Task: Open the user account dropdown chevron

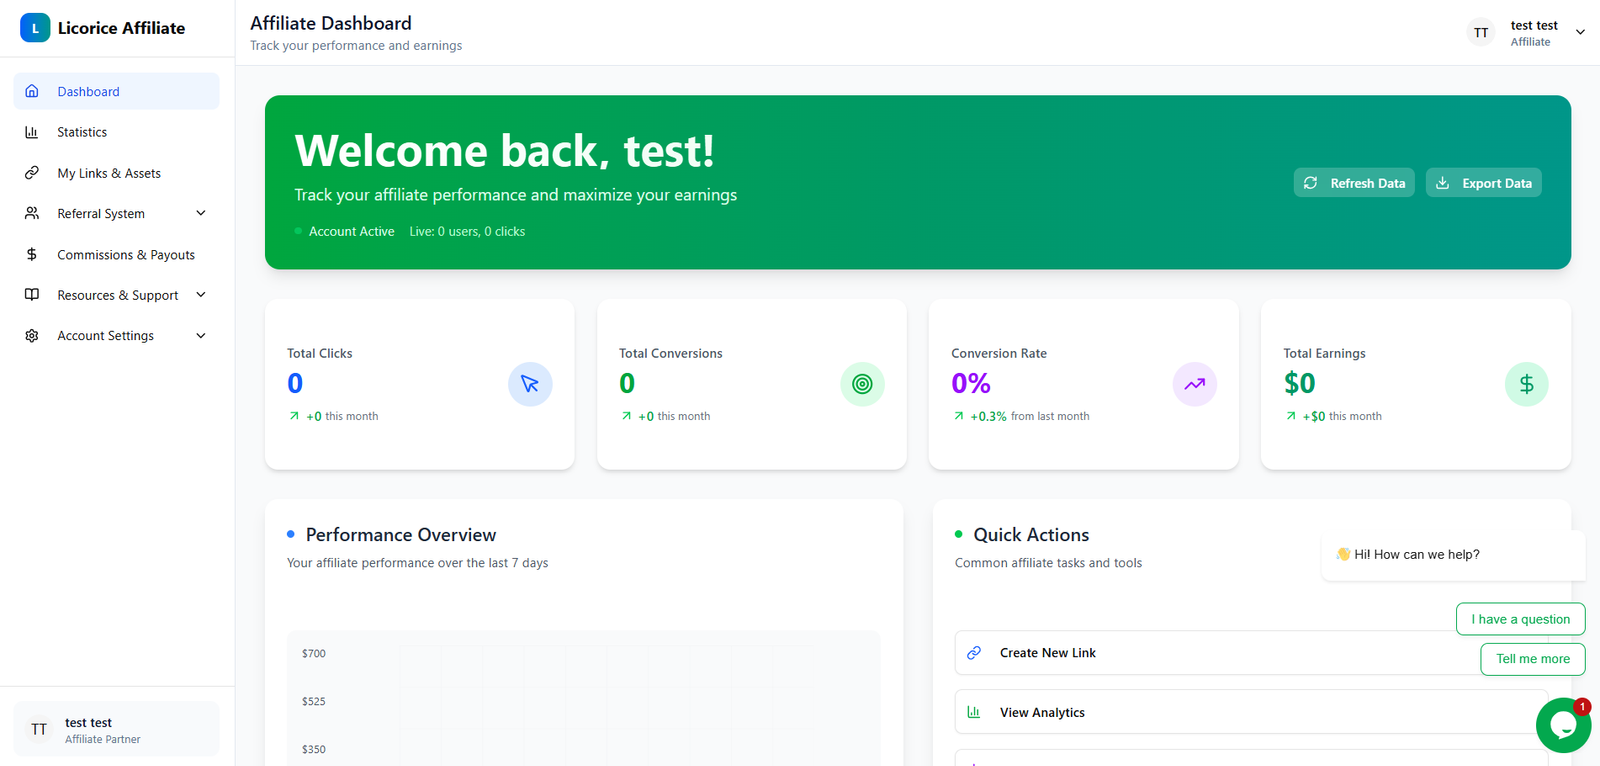Action: point(1580,33)
